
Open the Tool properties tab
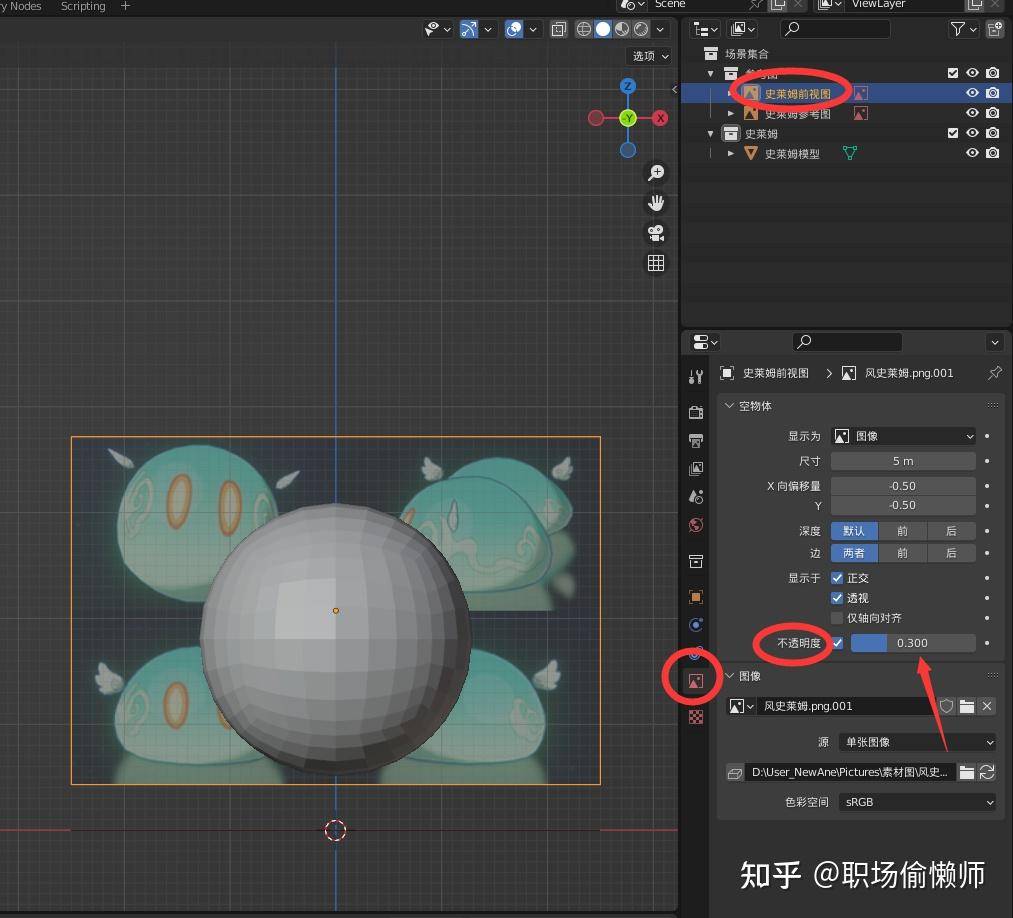point(696,377)
